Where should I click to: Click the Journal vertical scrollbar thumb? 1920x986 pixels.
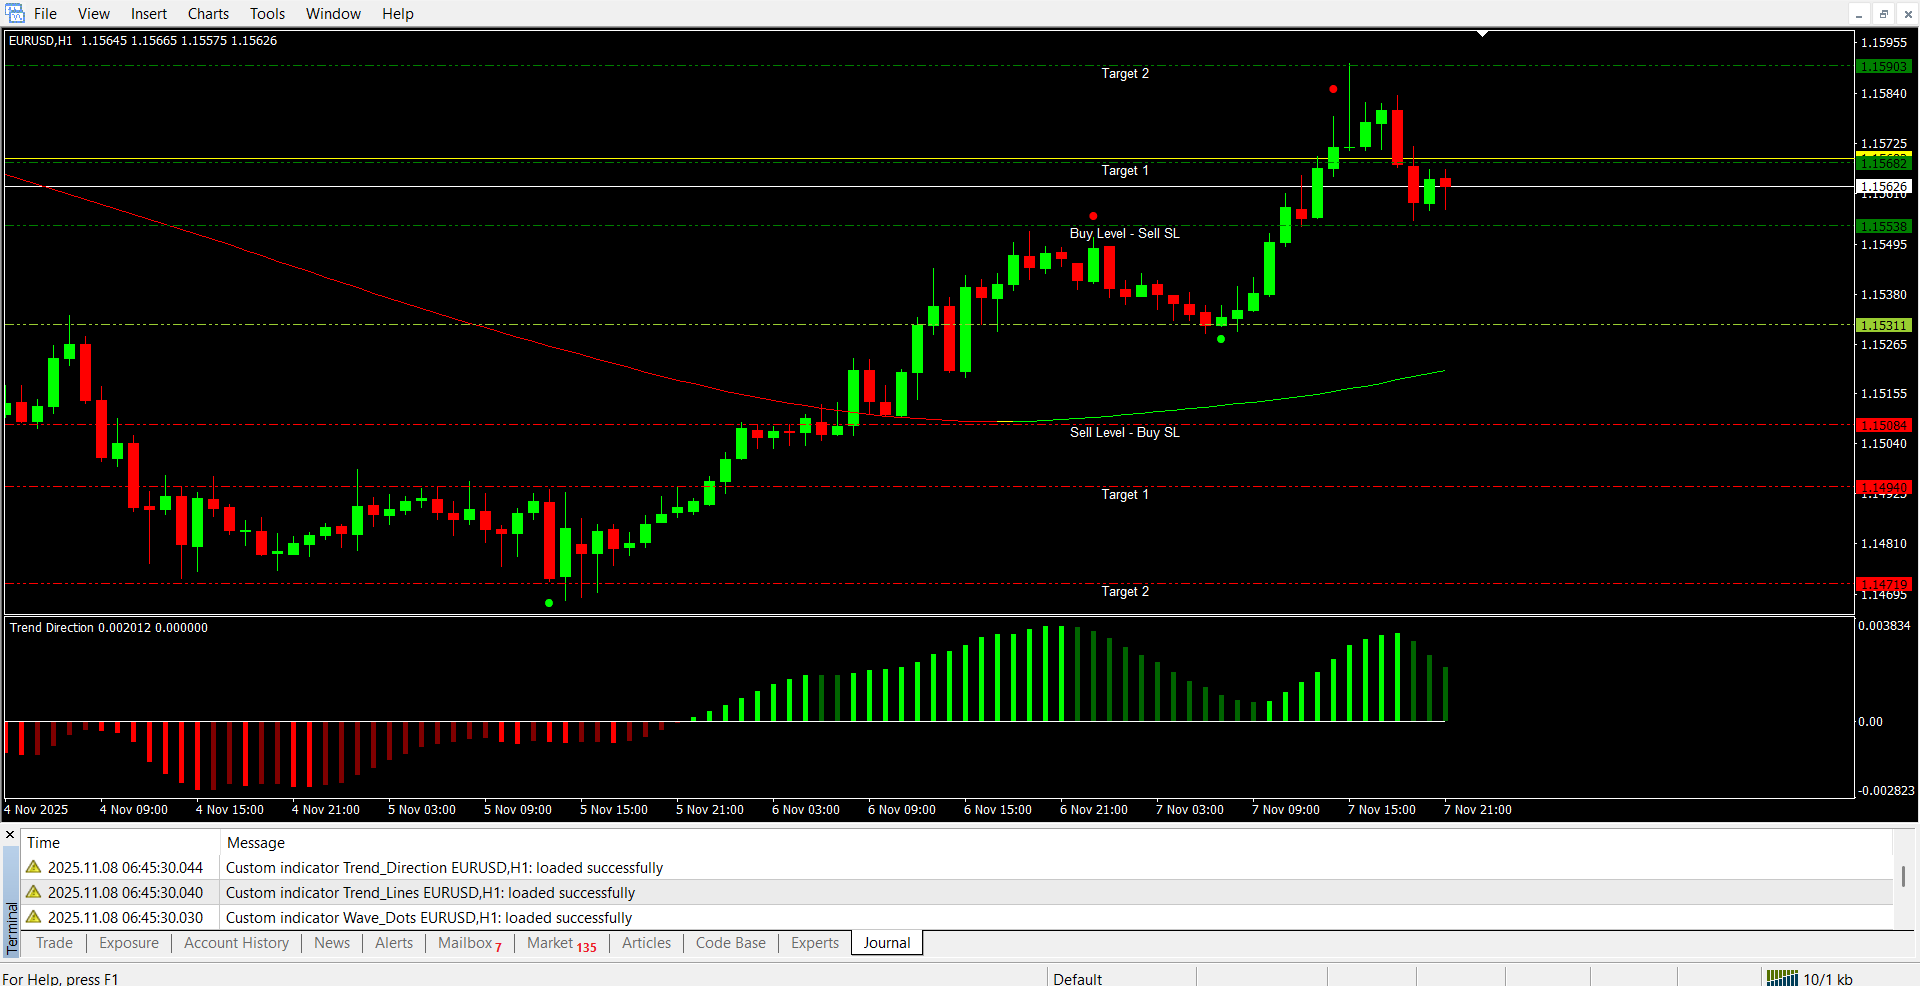click(1903, 876)
